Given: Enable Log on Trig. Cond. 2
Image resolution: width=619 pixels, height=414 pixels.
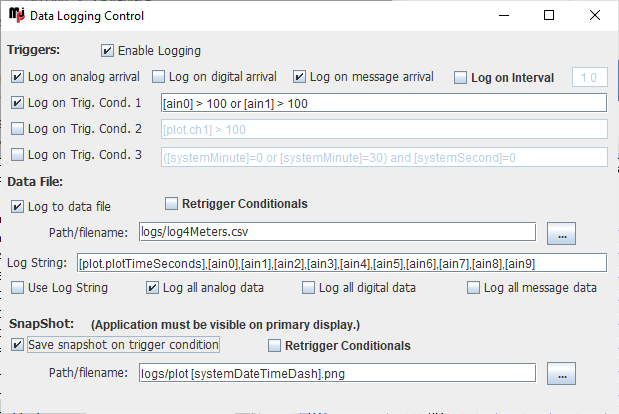Looking at the screenshot, I should tap(17, 129).
